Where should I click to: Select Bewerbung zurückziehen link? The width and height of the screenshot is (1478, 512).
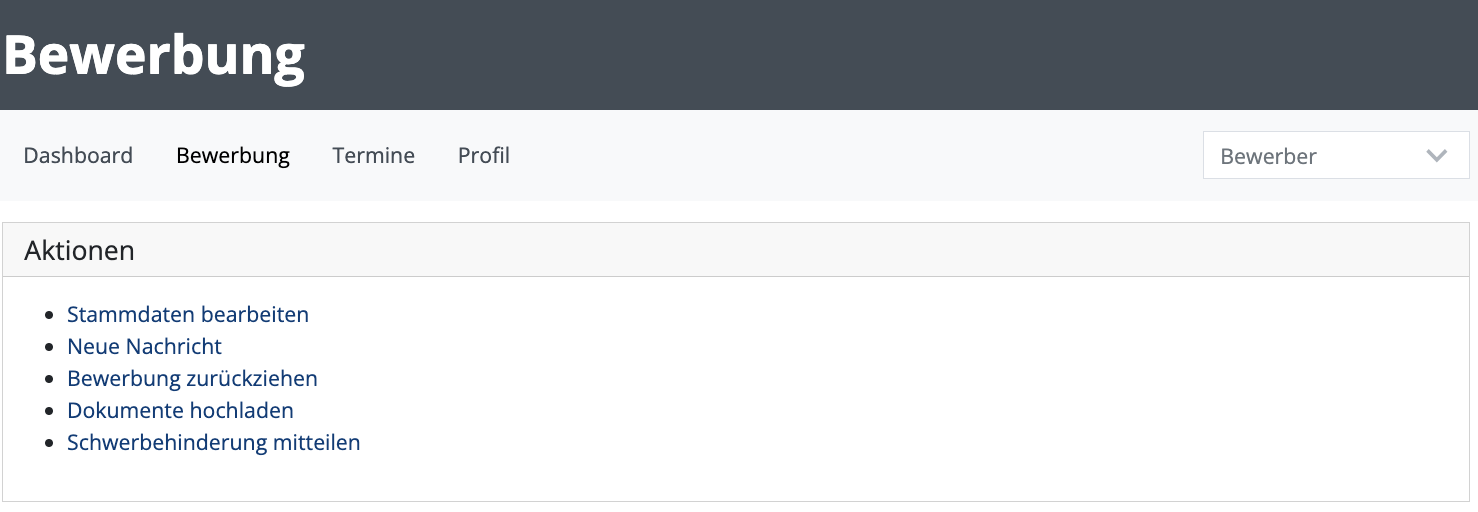pos(192,378)
